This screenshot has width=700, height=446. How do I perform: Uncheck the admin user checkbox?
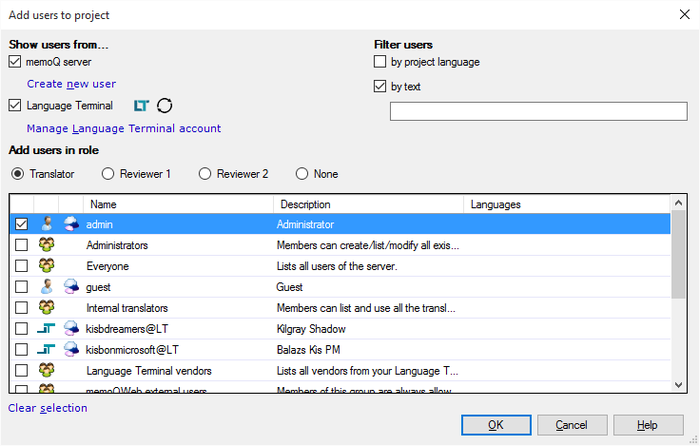coord(21,224)
